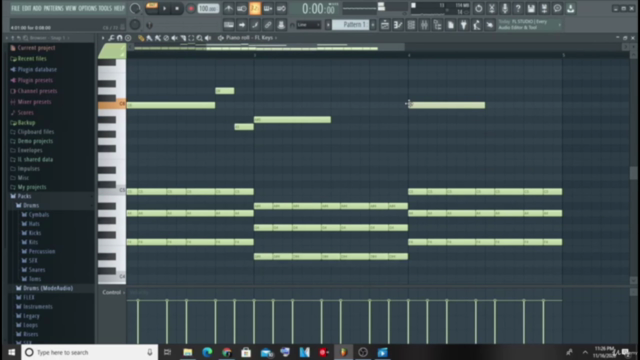
Task: Toggle pattern/song mode switch
Action: [151, 8]
